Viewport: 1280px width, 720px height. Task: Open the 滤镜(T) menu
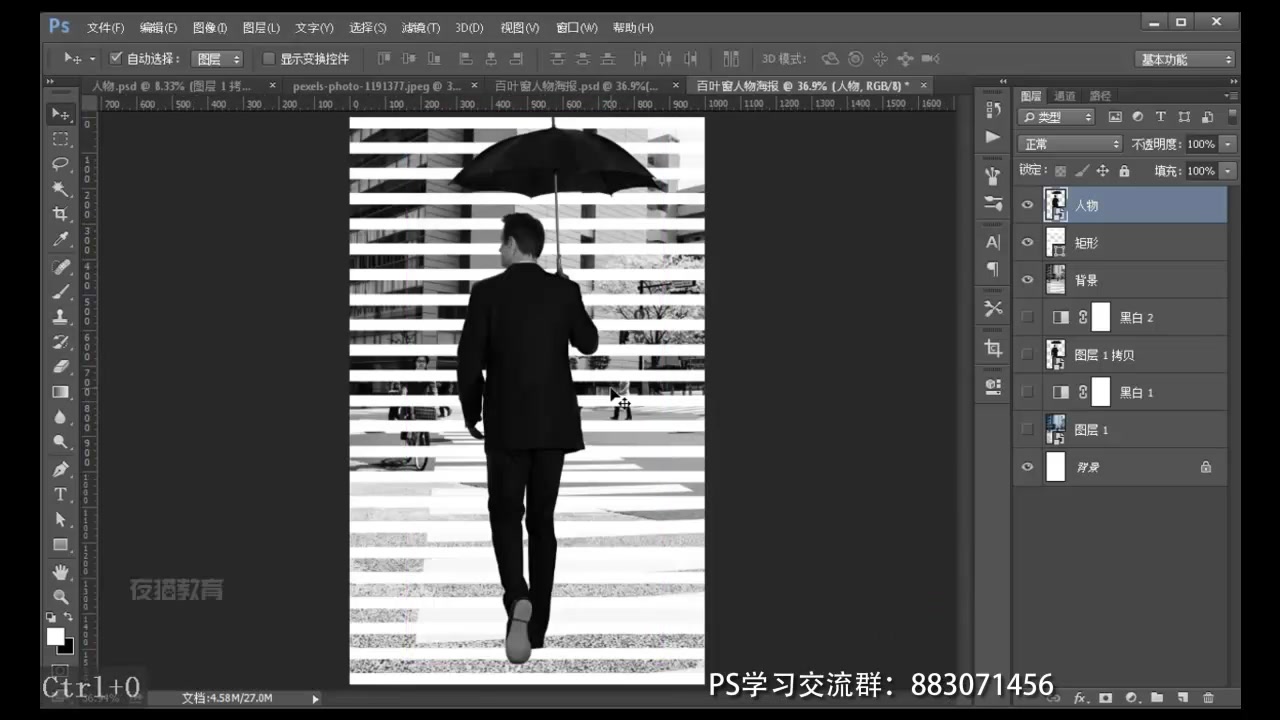420,27
